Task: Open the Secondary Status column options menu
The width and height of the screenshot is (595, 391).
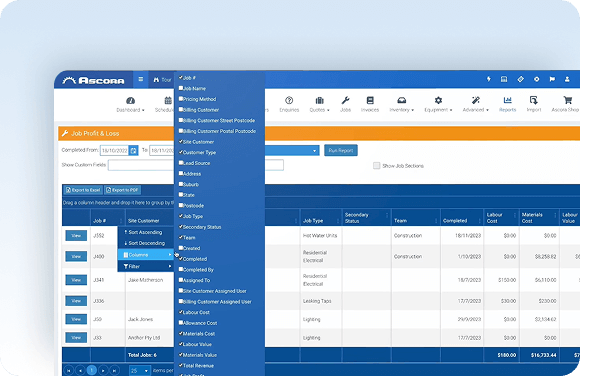Action: point(387,215)
